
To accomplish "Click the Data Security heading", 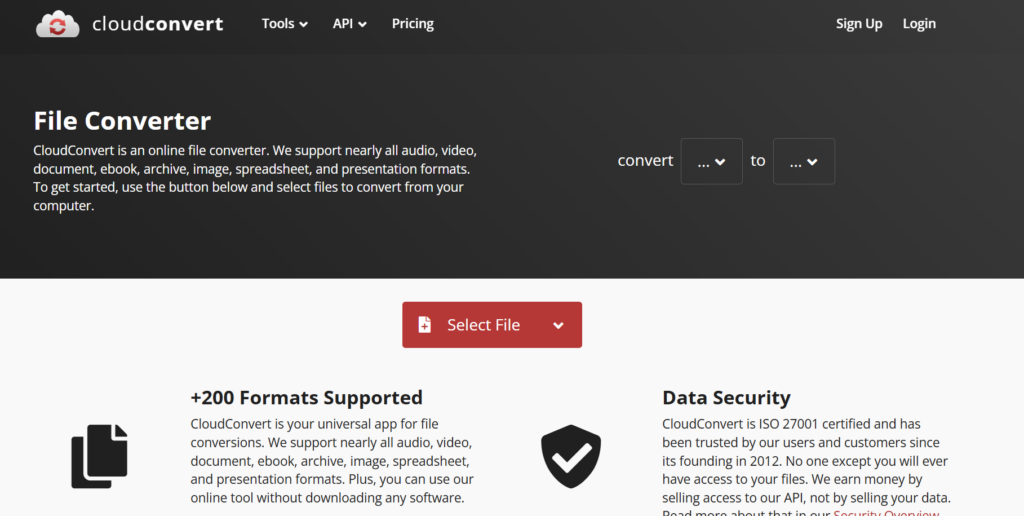I will point(726,397).
